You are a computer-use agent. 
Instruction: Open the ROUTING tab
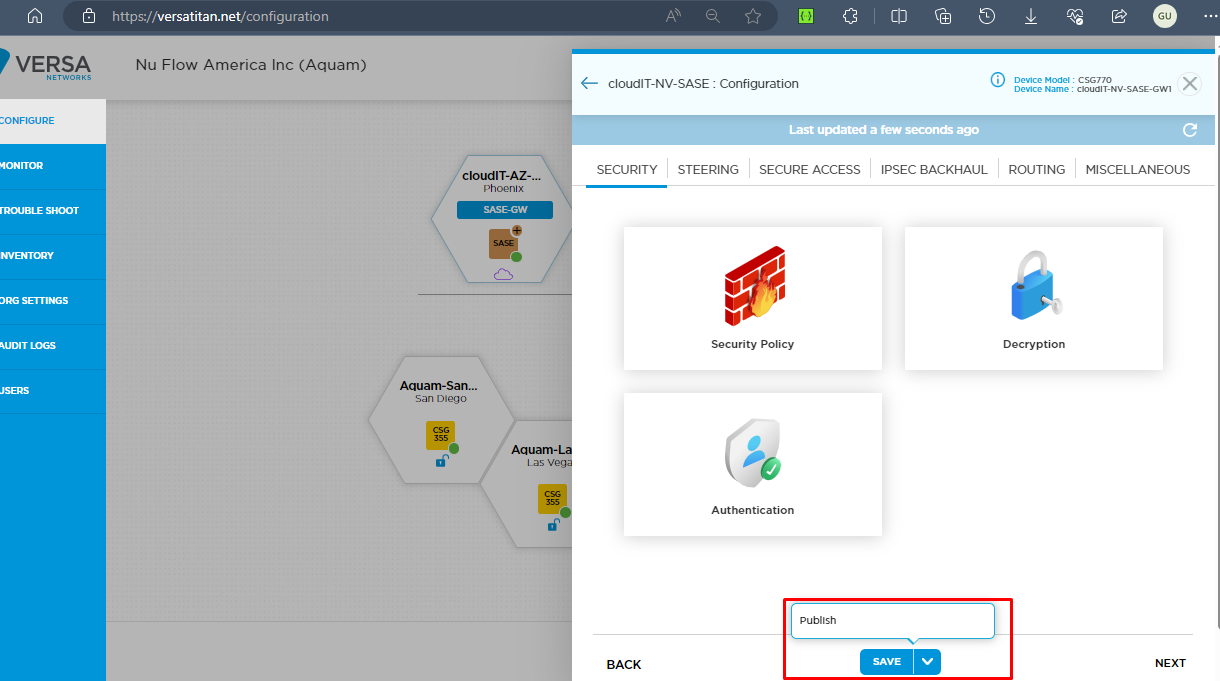[1036, 170]
